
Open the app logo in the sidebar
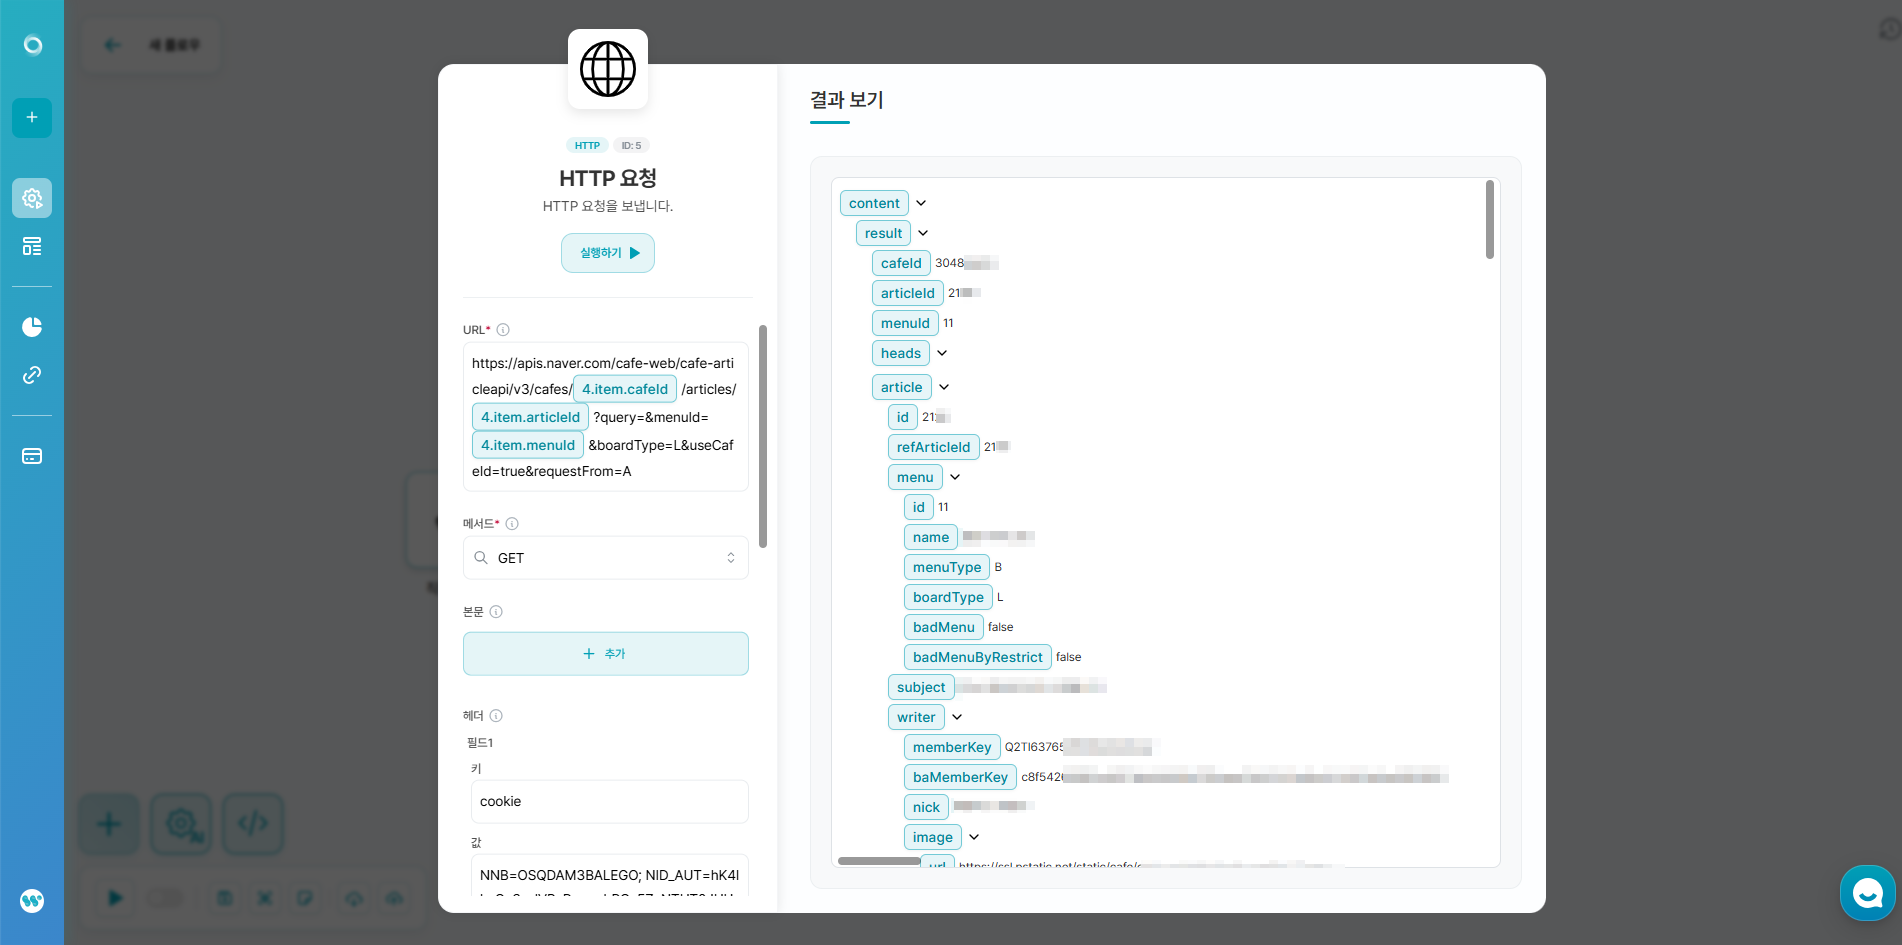32,45
